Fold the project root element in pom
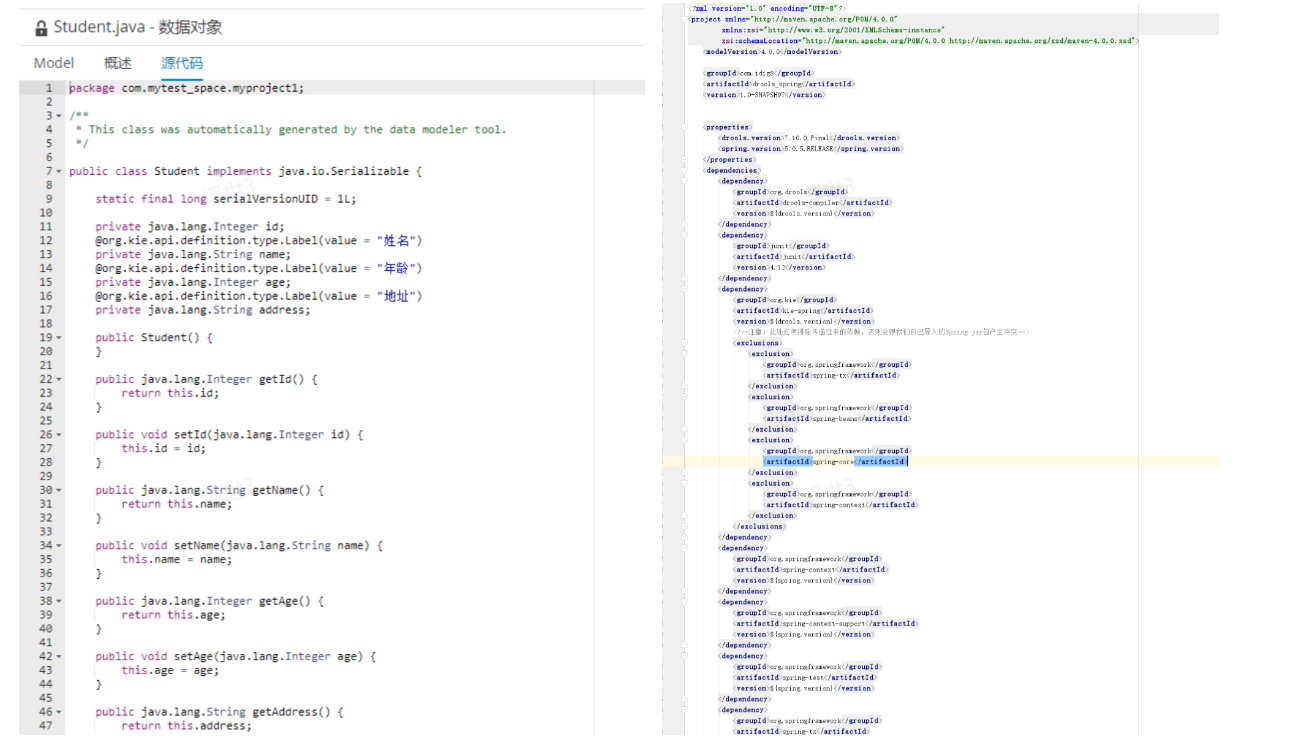1309x750 pixels. pos(685,19)
